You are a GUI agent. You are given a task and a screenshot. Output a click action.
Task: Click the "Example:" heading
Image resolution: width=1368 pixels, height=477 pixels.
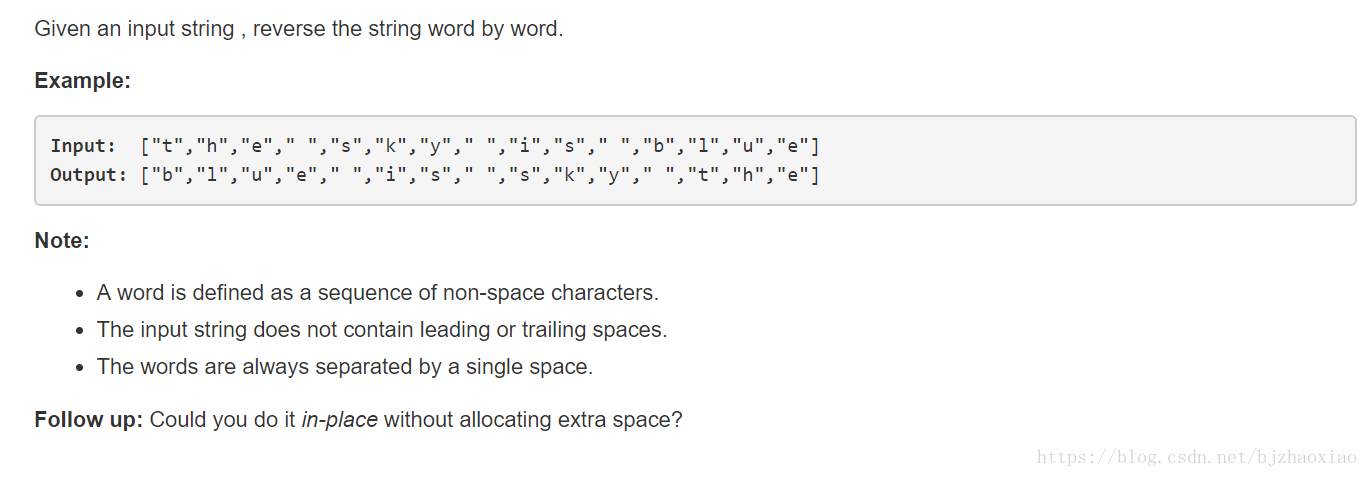point(83,81)
